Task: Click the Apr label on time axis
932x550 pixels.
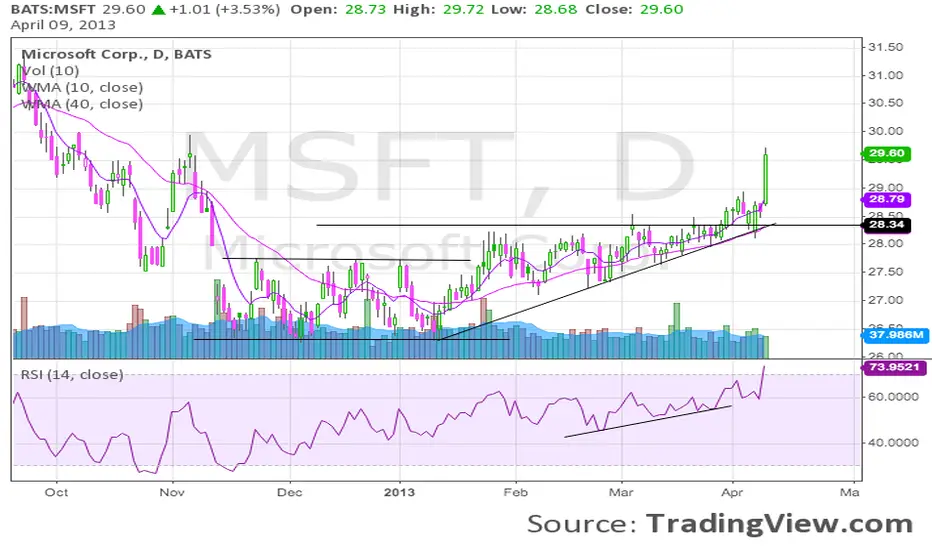Action: (732, 492)
